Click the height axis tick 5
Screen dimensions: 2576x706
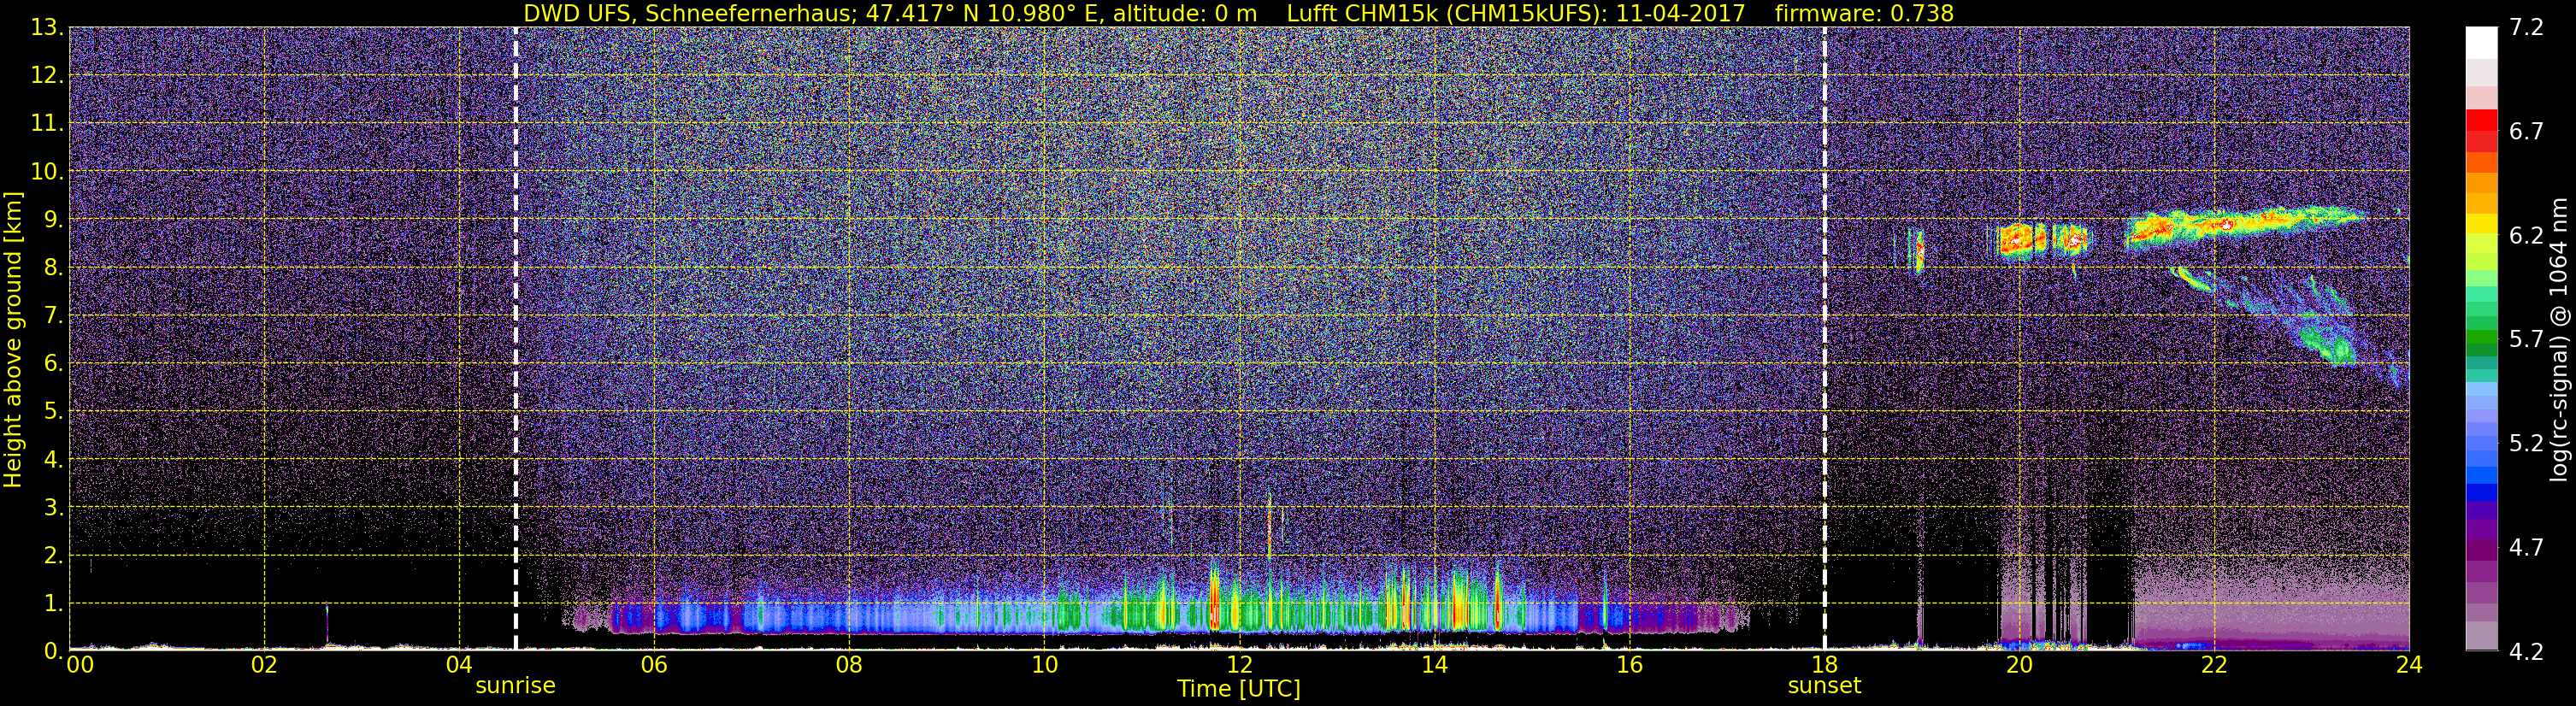click(x=52, y=412)
